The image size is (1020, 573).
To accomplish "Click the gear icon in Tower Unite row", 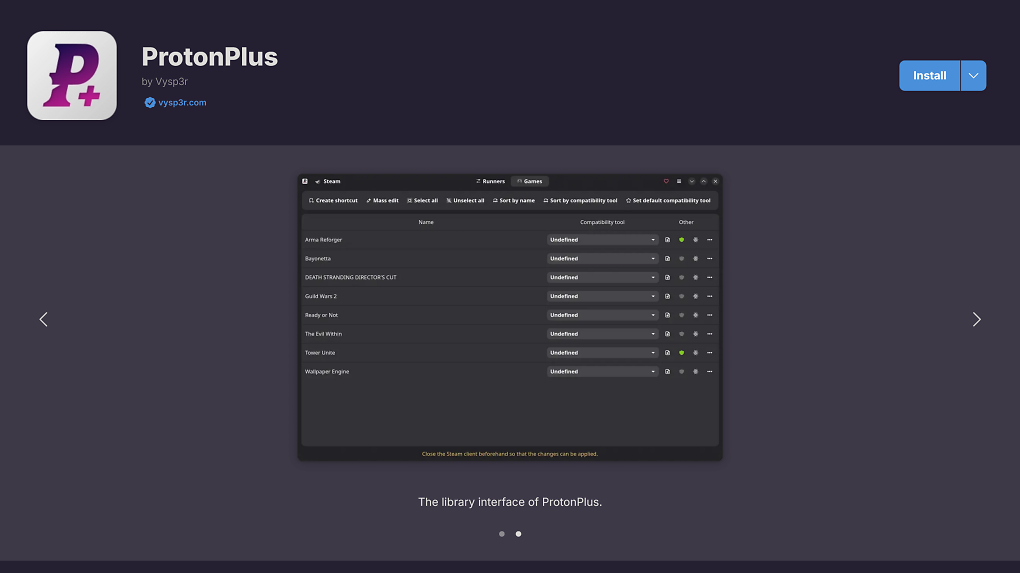I will 695,353.
